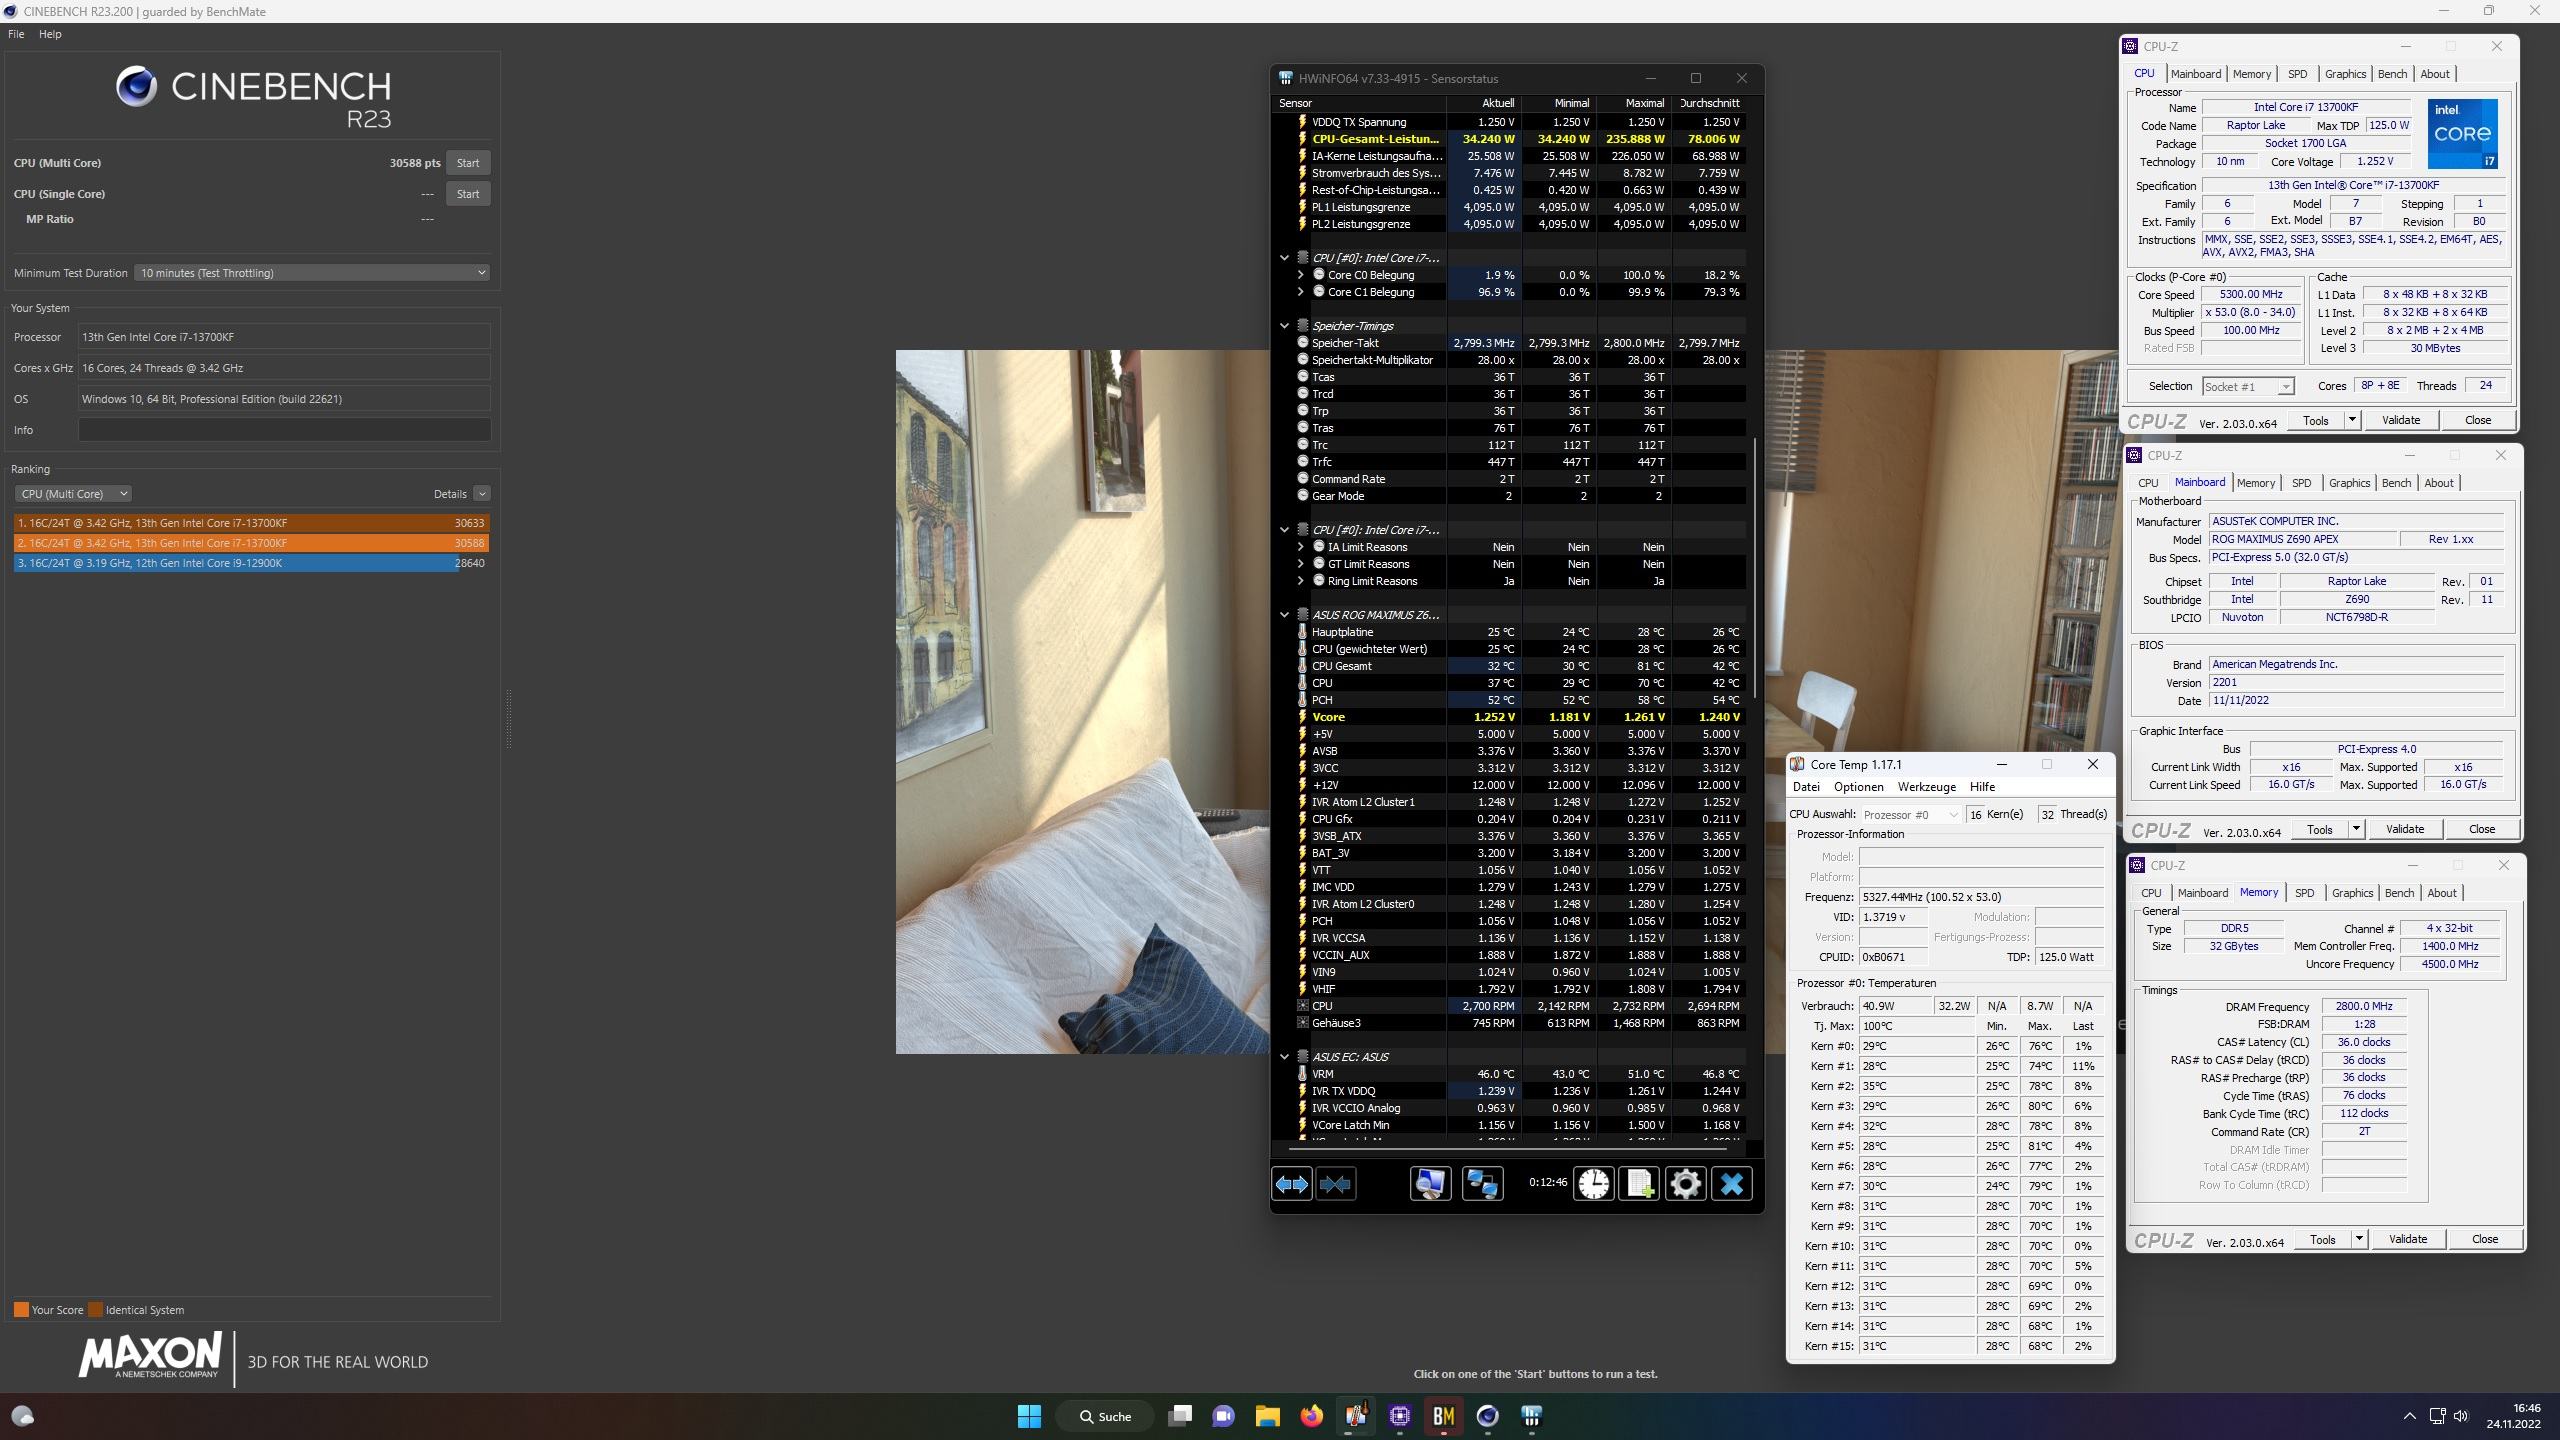This screenshot has height=1440, width=2560.
Task: Click the Cinebench Info input field
Action: coord(284,430)
